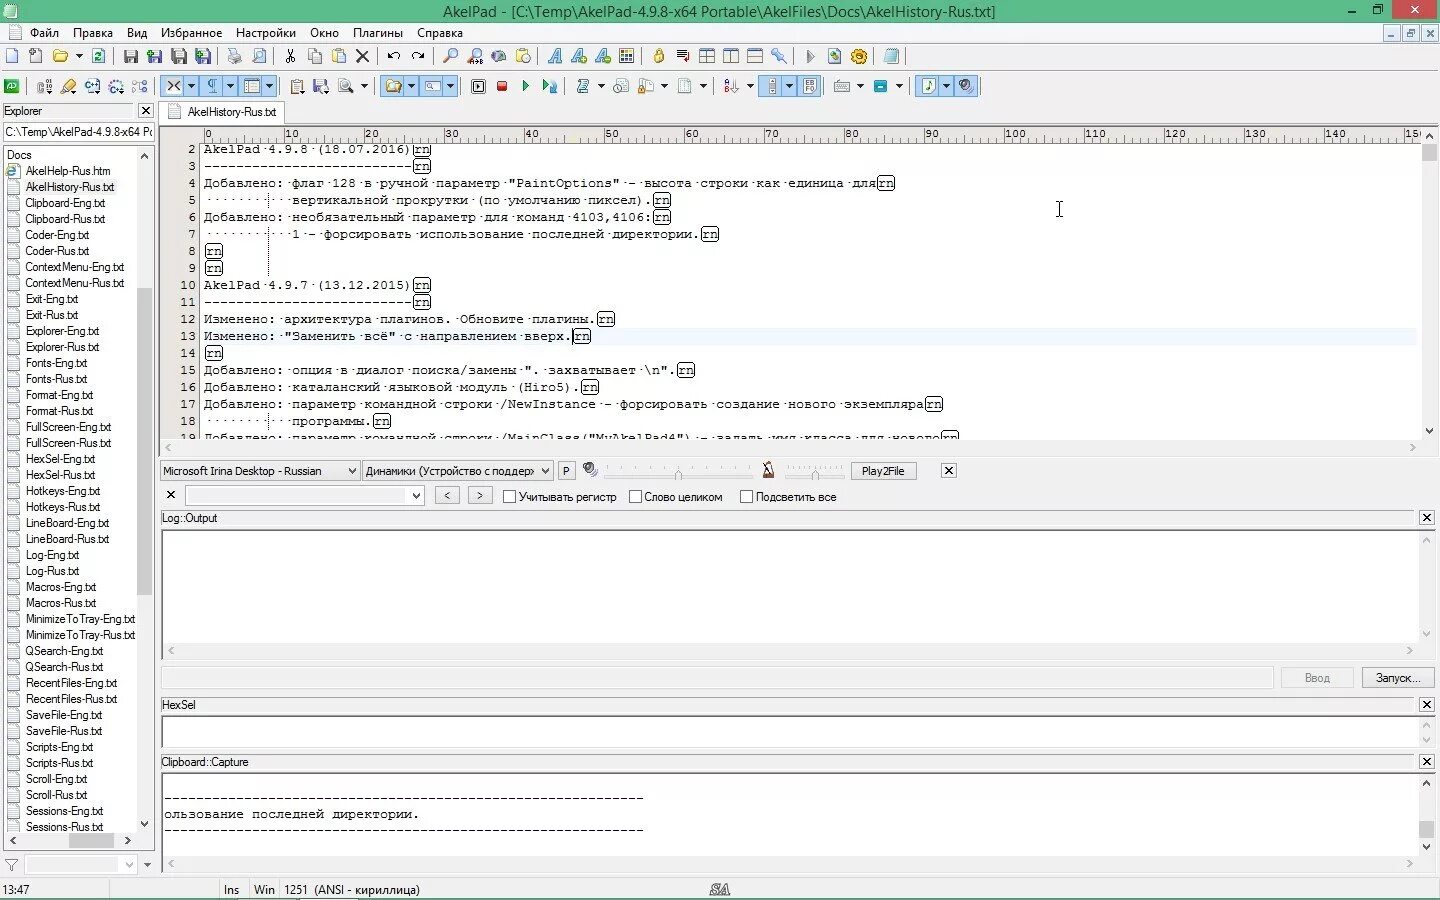The image size is (1440, 900).
Task: Toggle the music note sounds button
Action: 929,86
